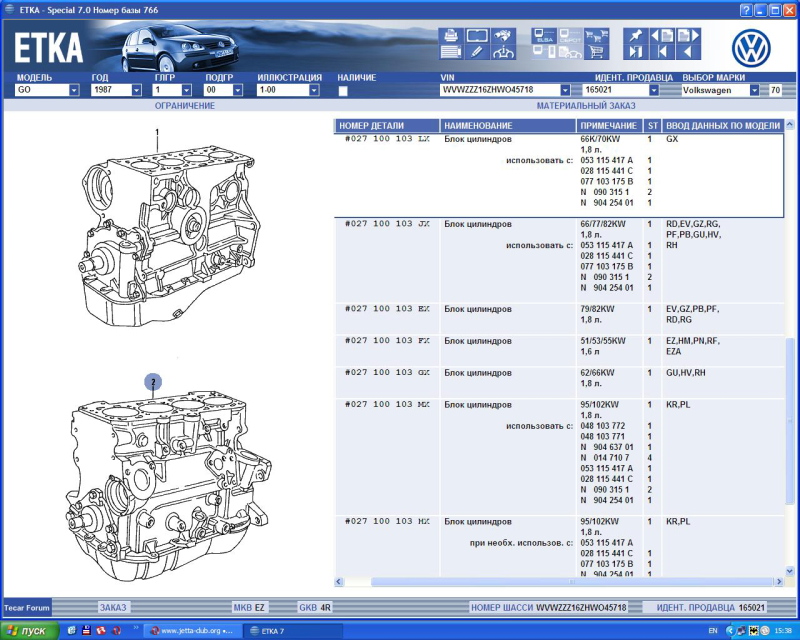This screenshot has height=640, width=800.
Task: Click the parts list horizontal scrollbar
Action: pos(571,581)
